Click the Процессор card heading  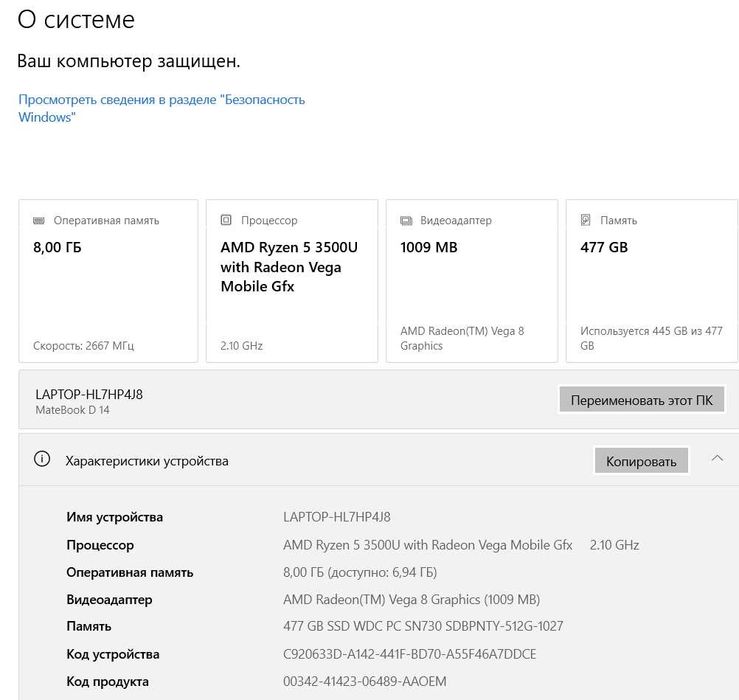pyautogui.click(x=269, y=220)
